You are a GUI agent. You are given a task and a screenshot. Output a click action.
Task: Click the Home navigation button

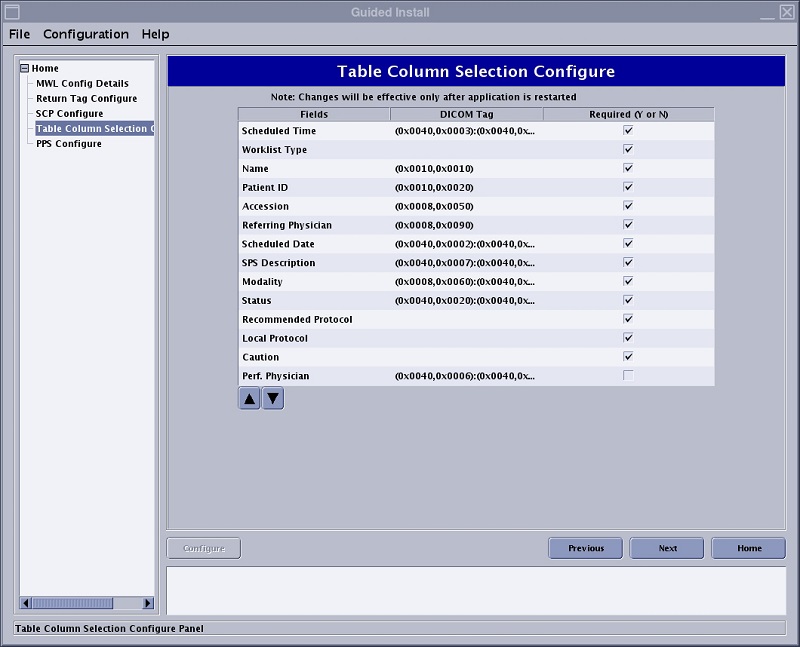pos(748,548)
